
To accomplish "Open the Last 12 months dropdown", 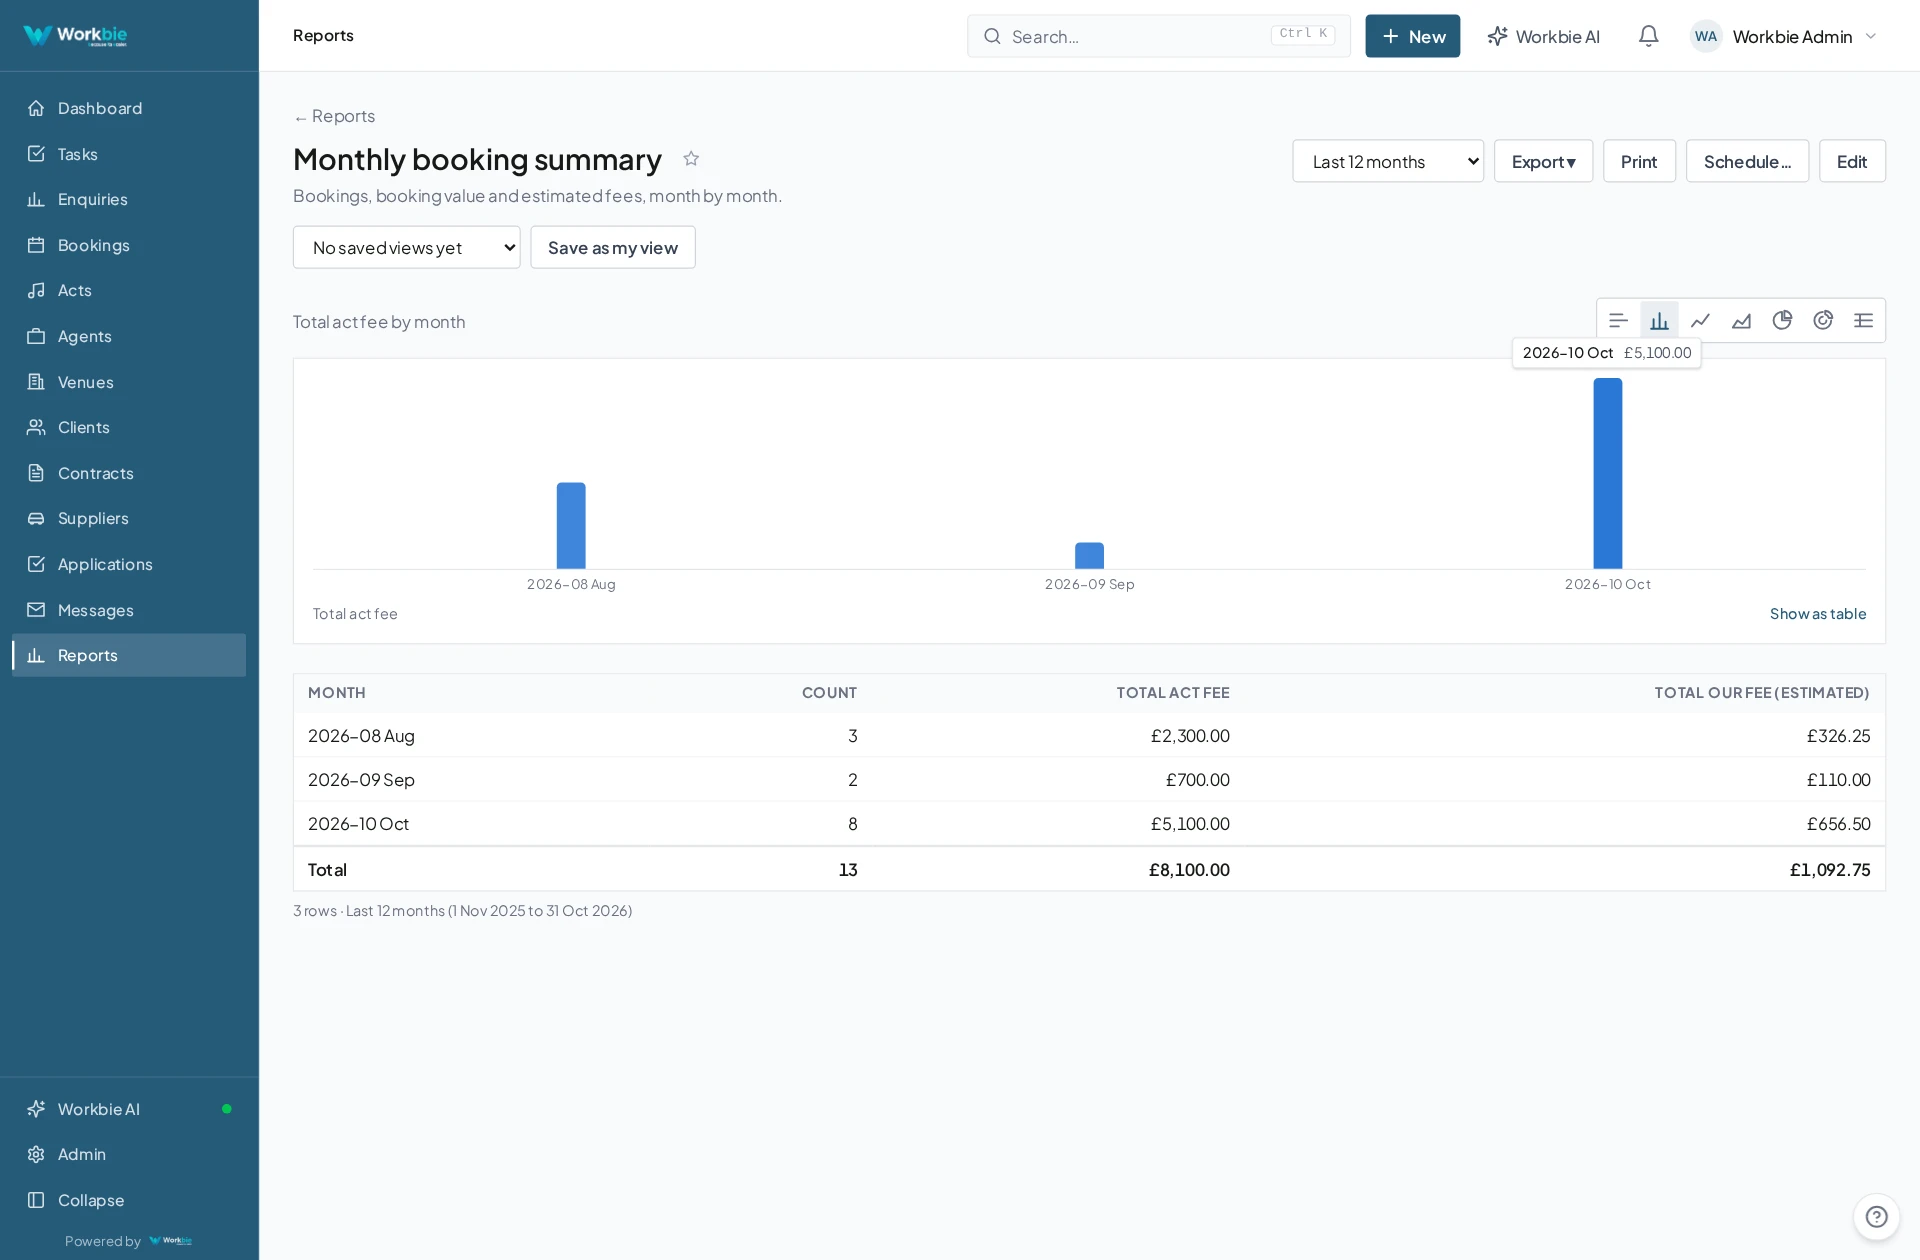I will [1387, 161].
